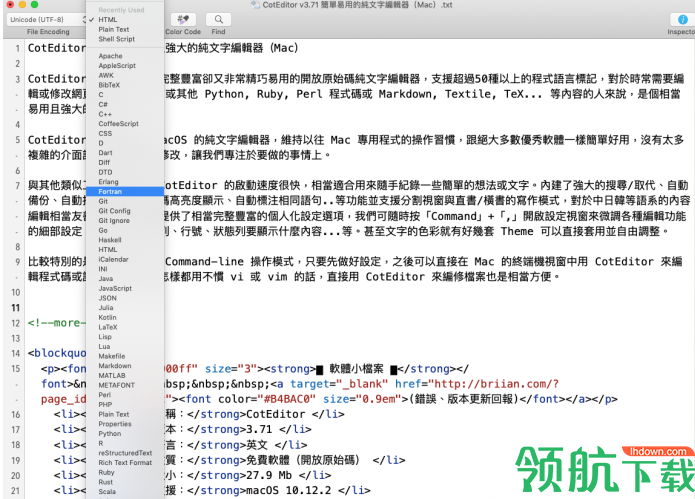Image resolution: width=695 pixels, height=499 pixels.
Task: Choose Makefile from the list
Action: (112, 356)
